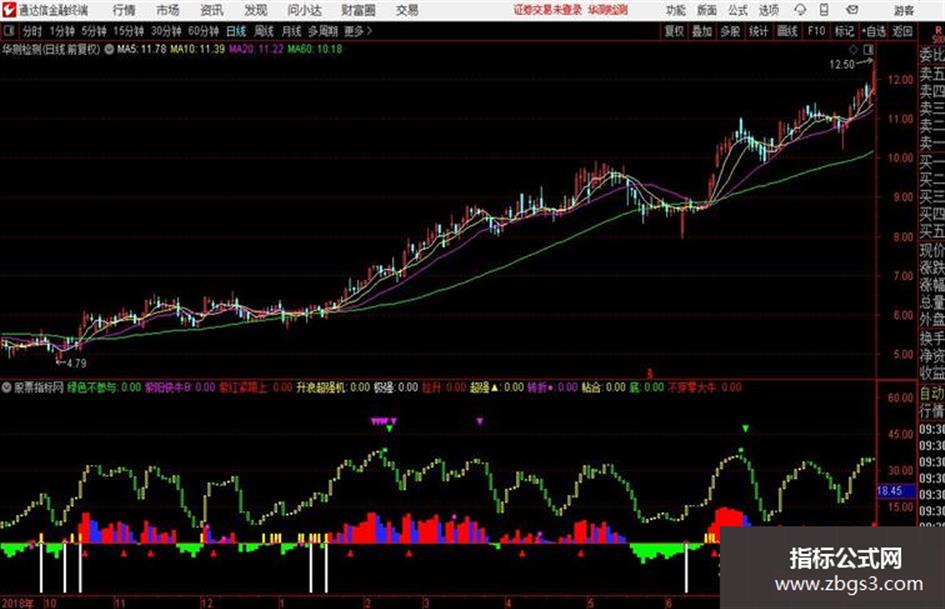Screen dimensions: 945x609
Task: Click the 4.79 low price label
Action: [77, 364]
